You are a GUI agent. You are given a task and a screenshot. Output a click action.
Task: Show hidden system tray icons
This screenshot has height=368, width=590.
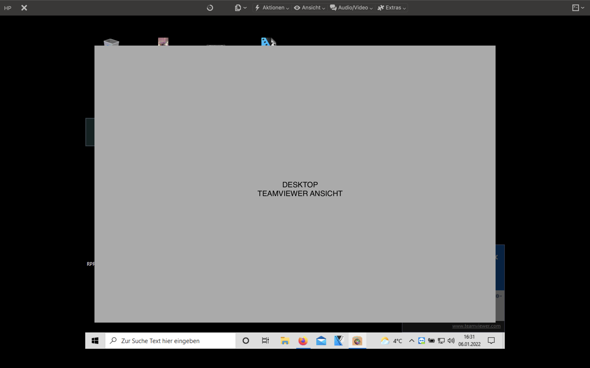[x=412, y=341]
